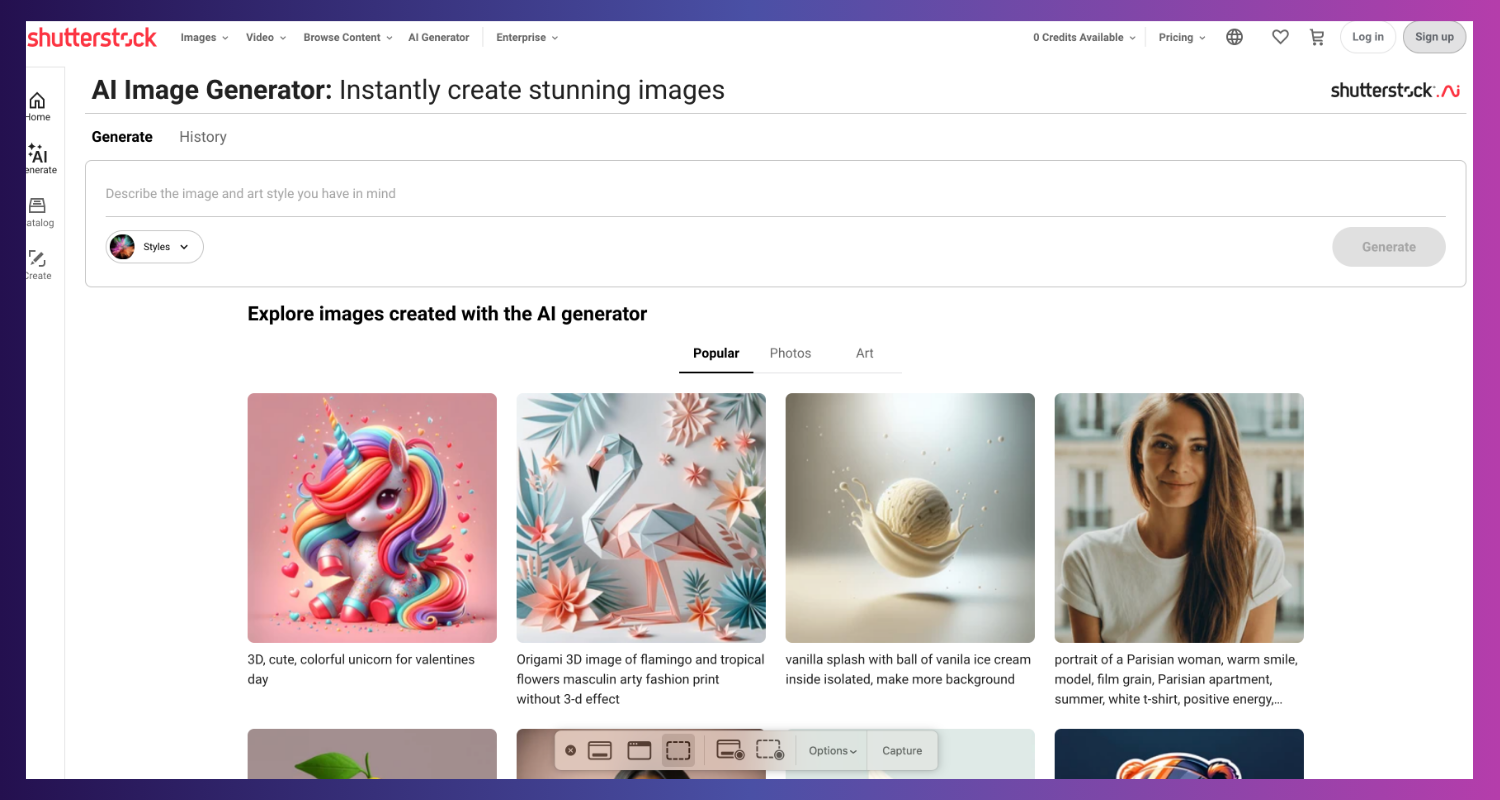The width and height of the screenshot is (1500, 800).
Task: Select the Popular tab
Action: [716, 353]
